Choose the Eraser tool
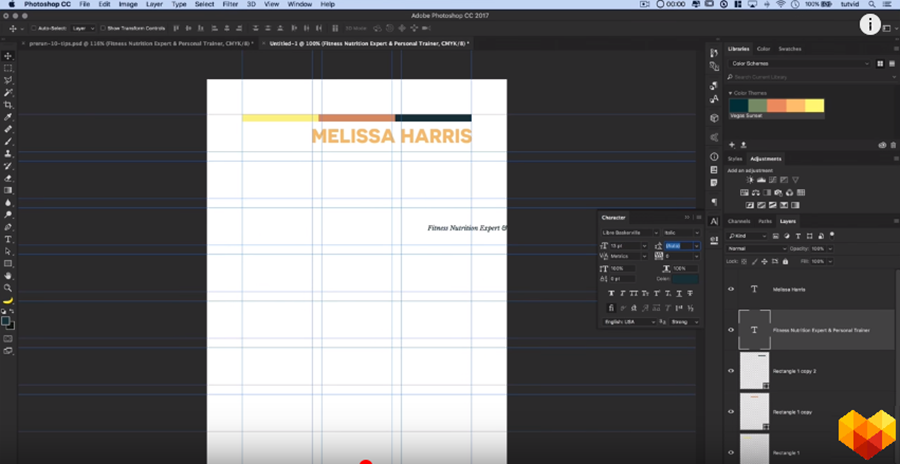Image resolution: width=900 pixels, height=464 pixels. click(8, 178)
